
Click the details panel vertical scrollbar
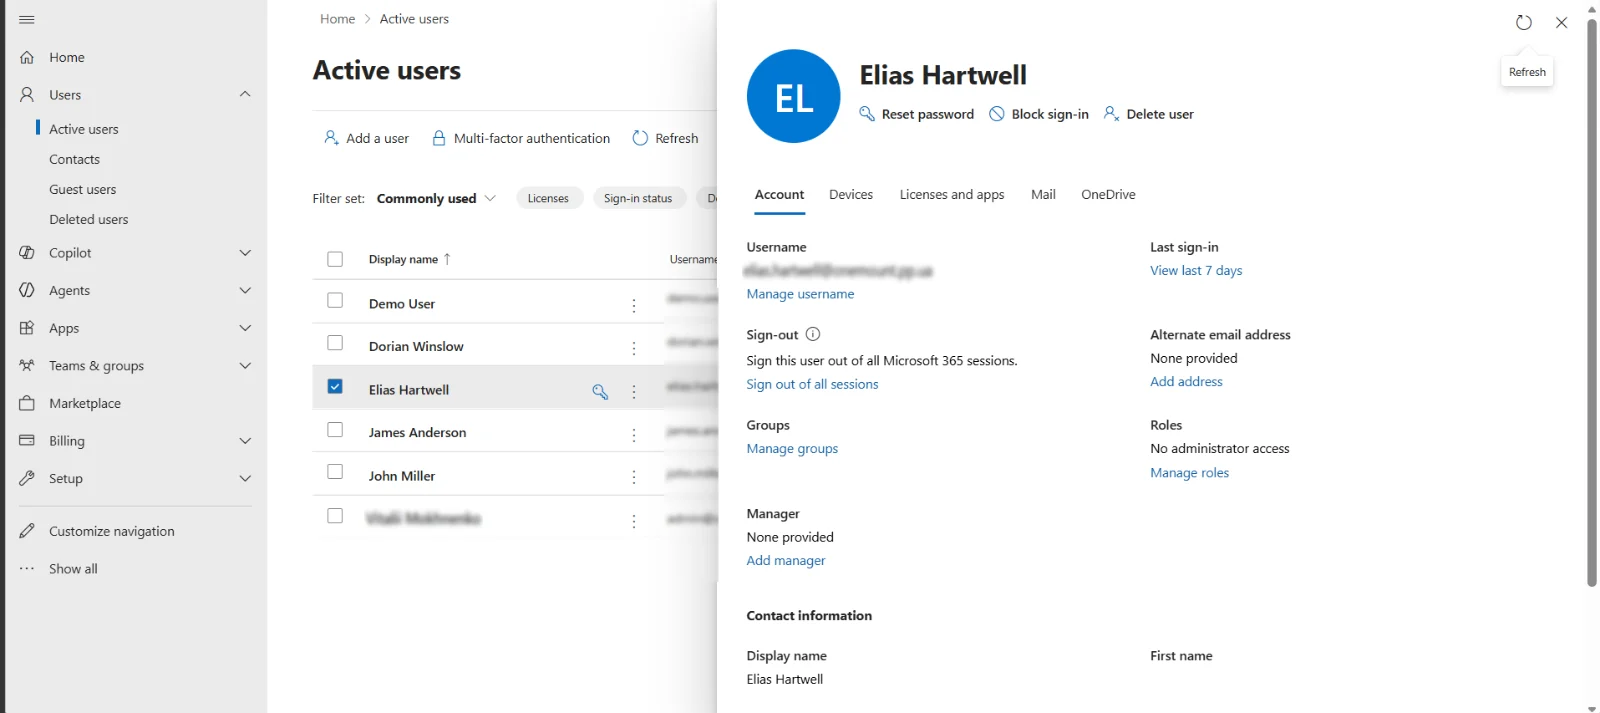point(1592,300)
